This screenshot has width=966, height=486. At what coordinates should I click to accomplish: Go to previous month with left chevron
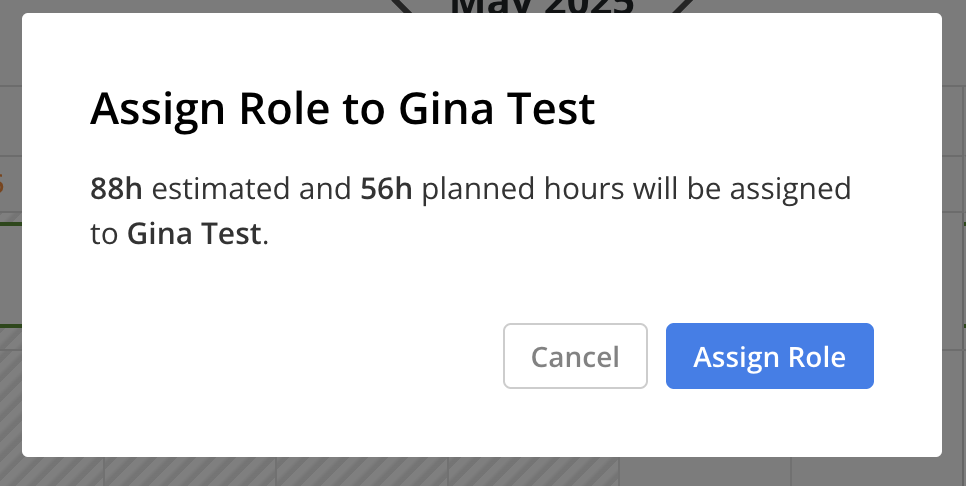(404, 6)
